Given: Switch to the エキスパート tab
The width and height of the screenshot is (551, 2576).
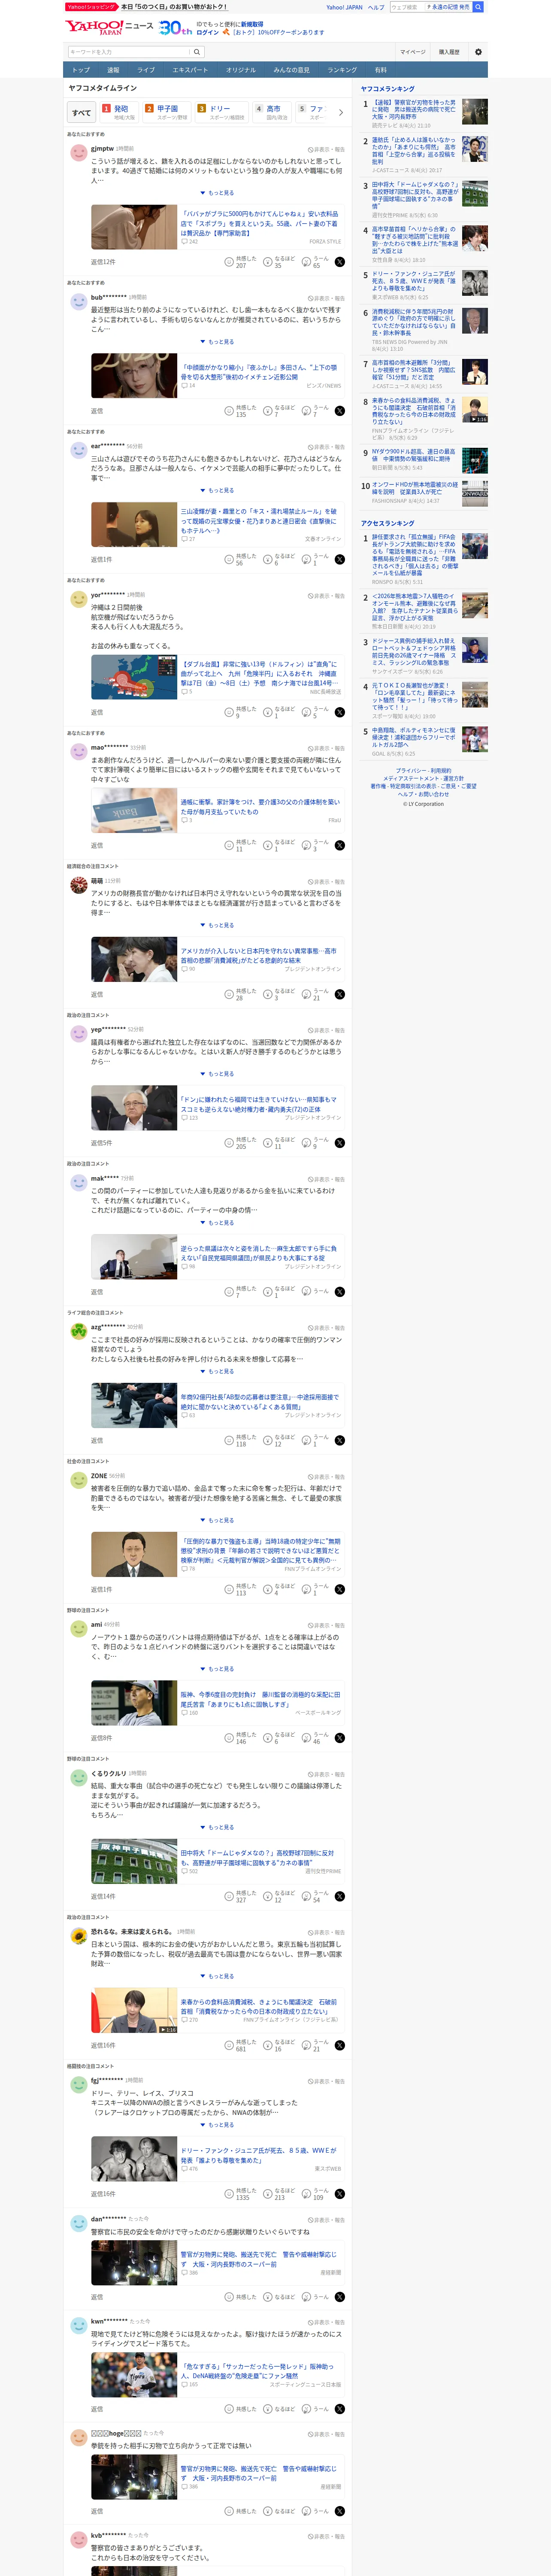Looking at the screenshot, I should click(190, 70).
